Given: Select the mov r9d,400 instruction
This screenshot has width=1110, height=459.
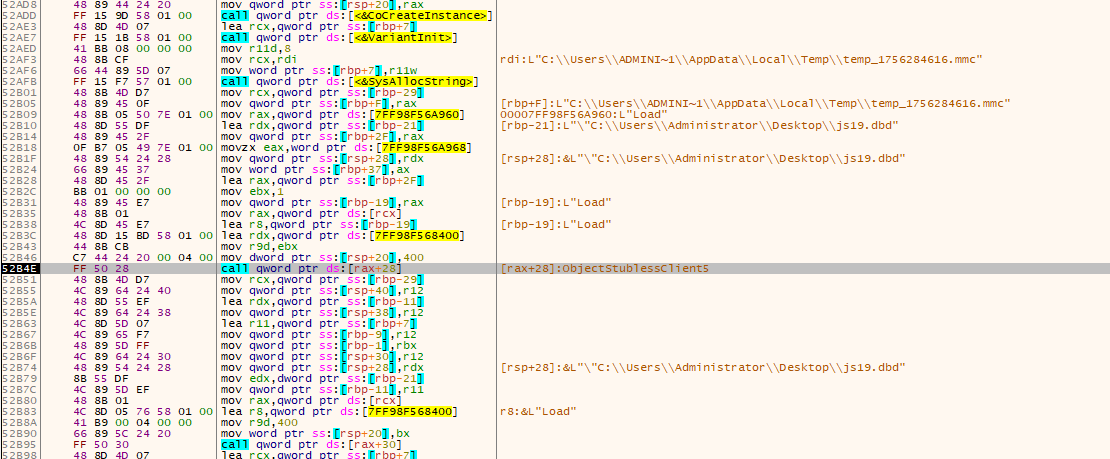Looking at the screenshot, I should tap(257, 421).
